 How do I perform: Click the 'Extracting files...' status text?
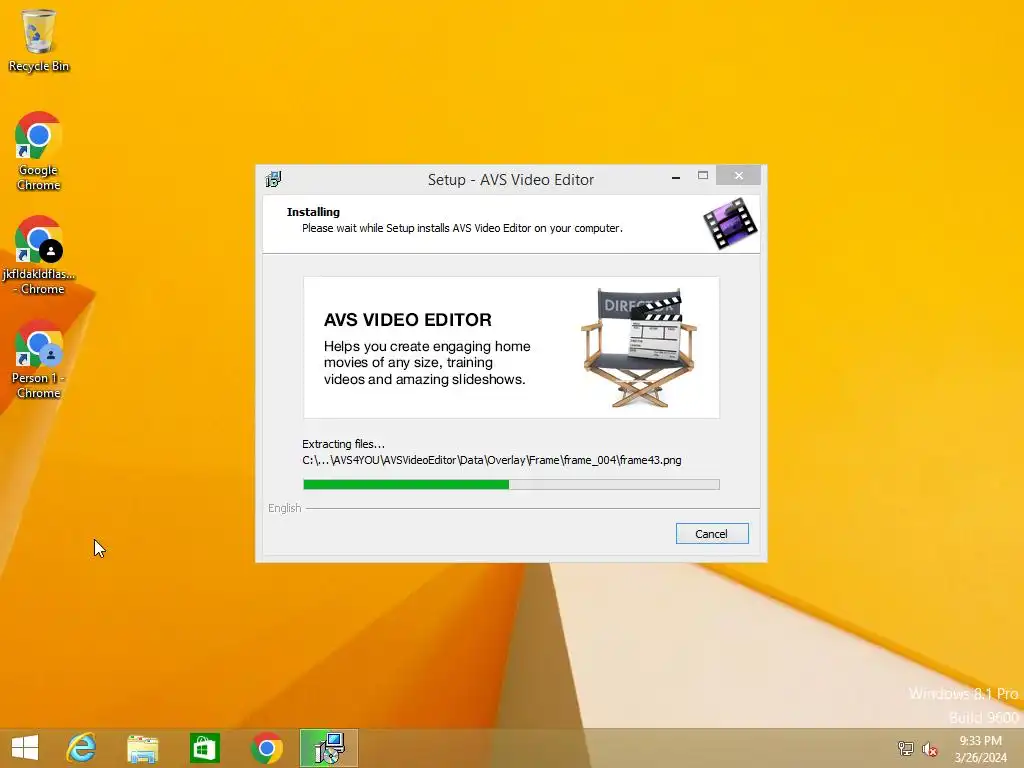[x=344, y=444]
